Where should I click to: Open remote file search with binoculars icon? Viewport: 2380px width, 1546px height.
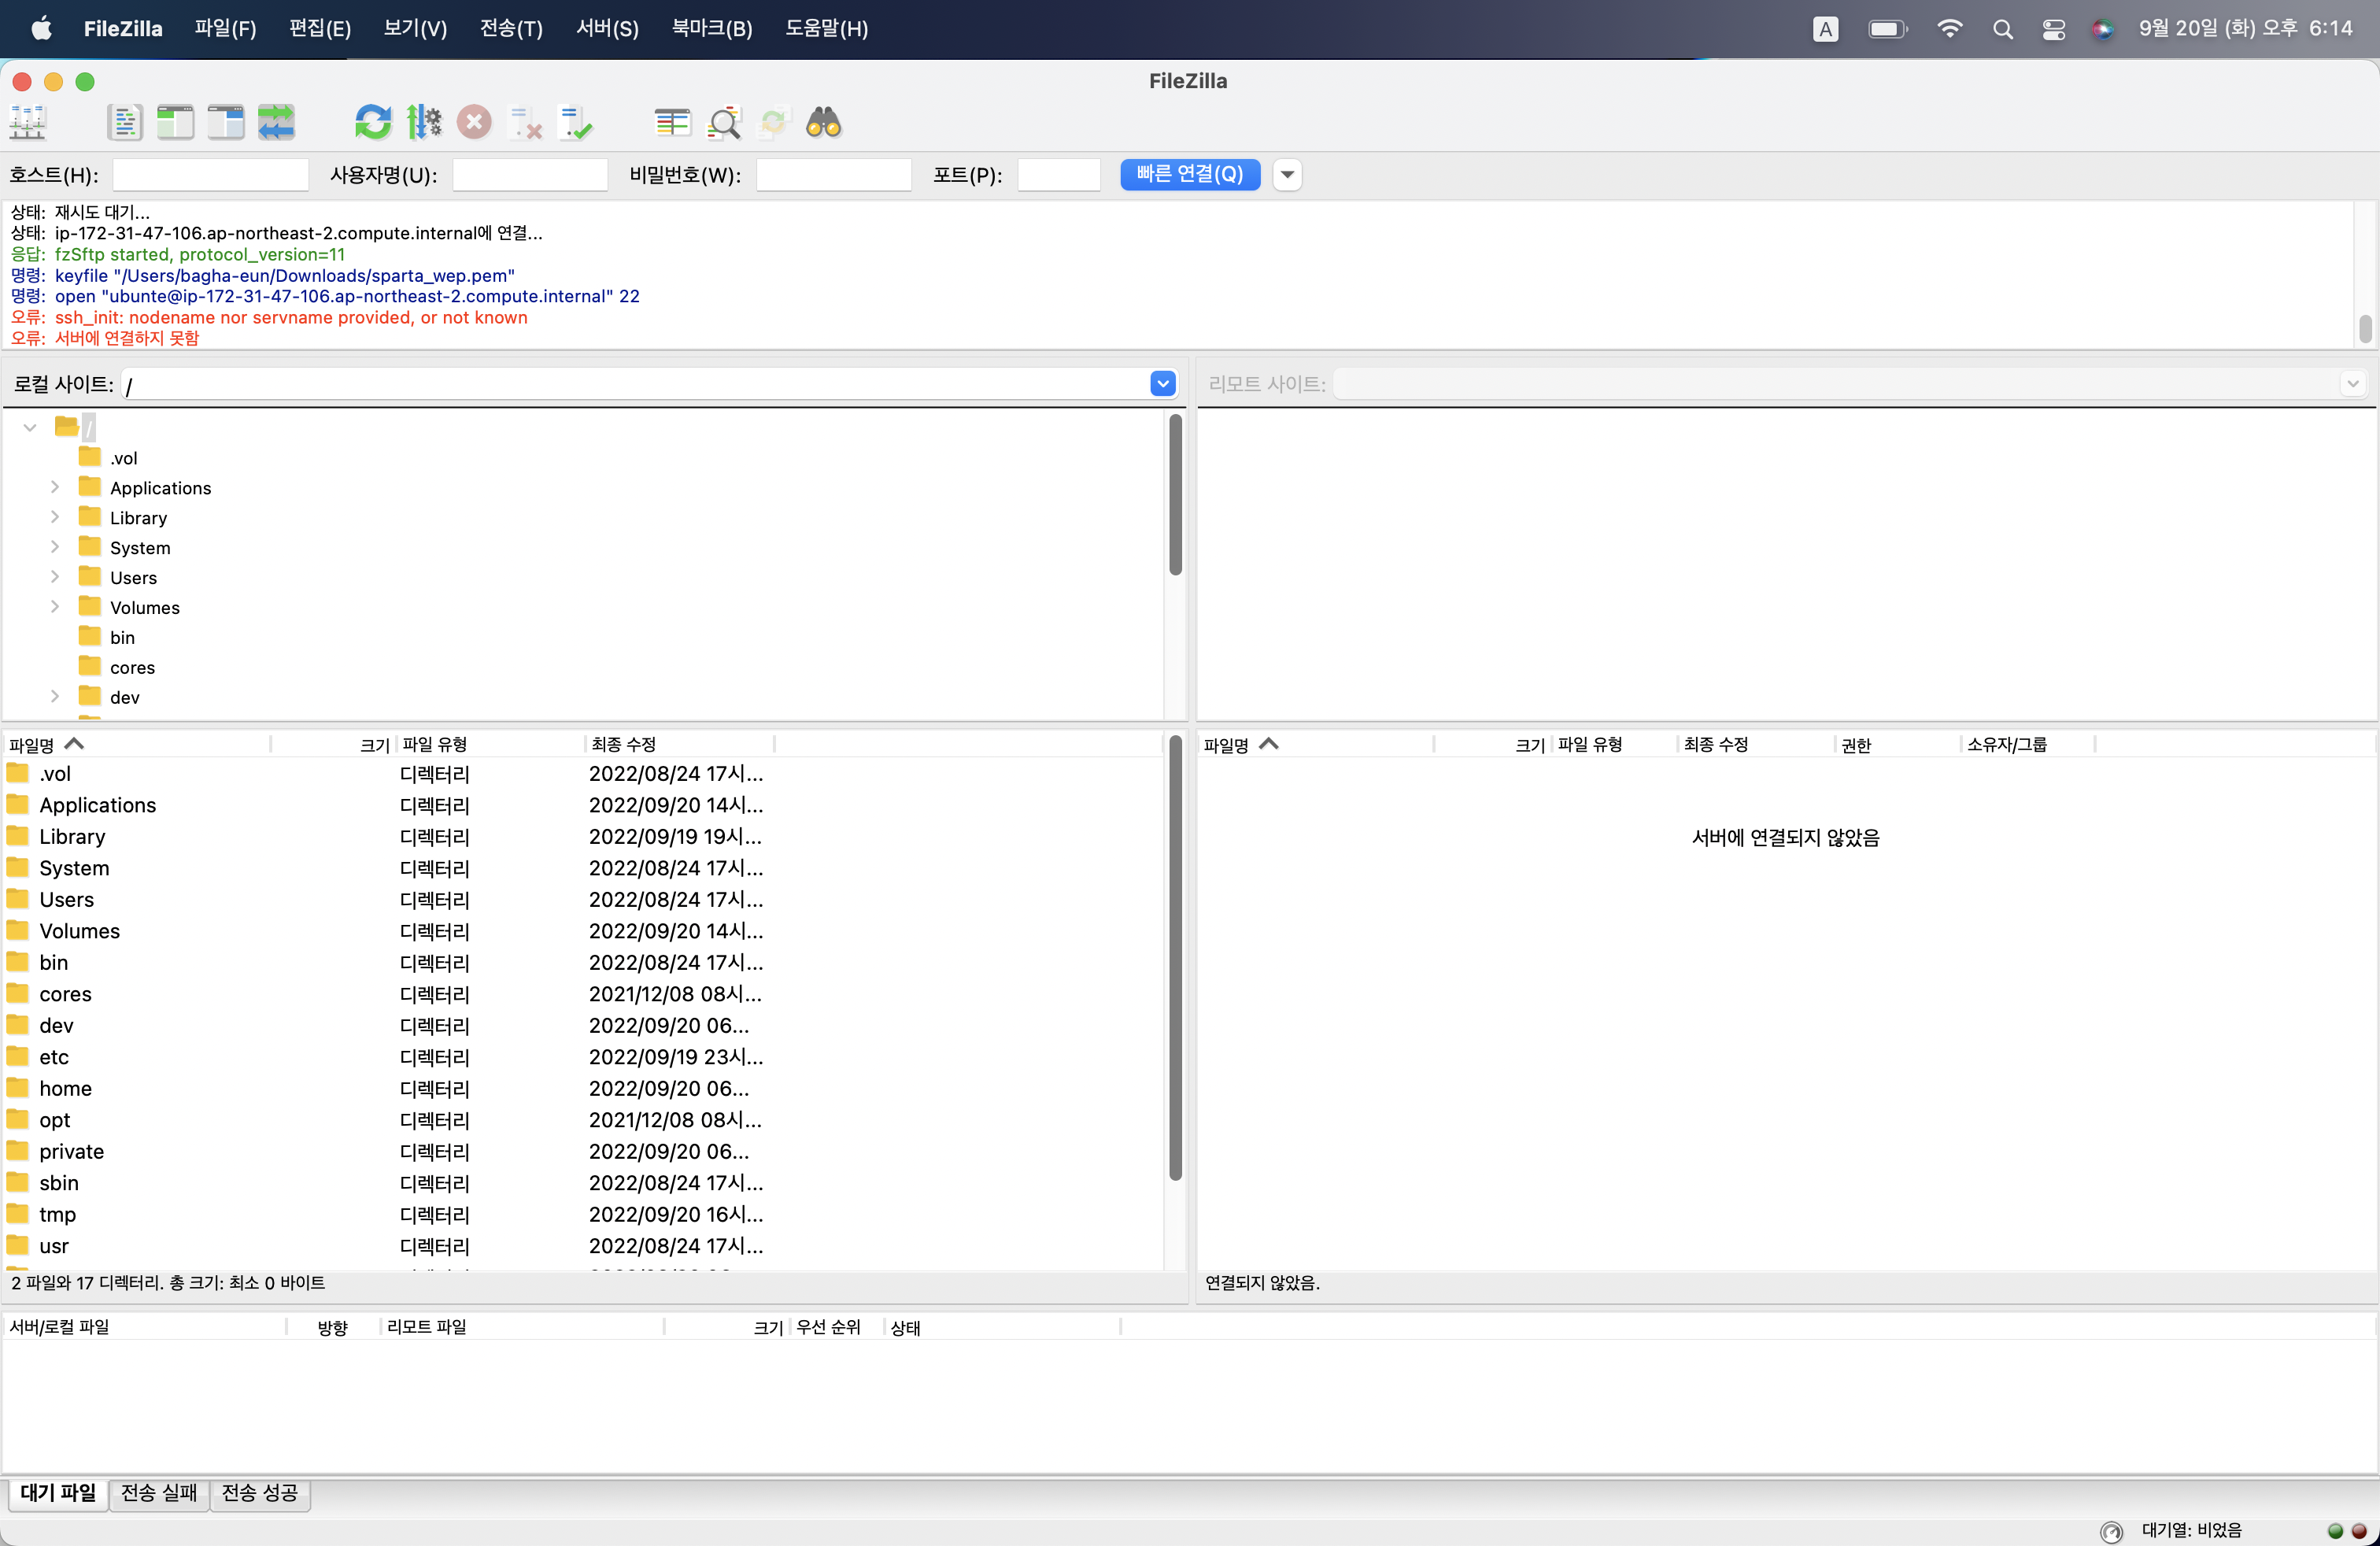(824, 122)
